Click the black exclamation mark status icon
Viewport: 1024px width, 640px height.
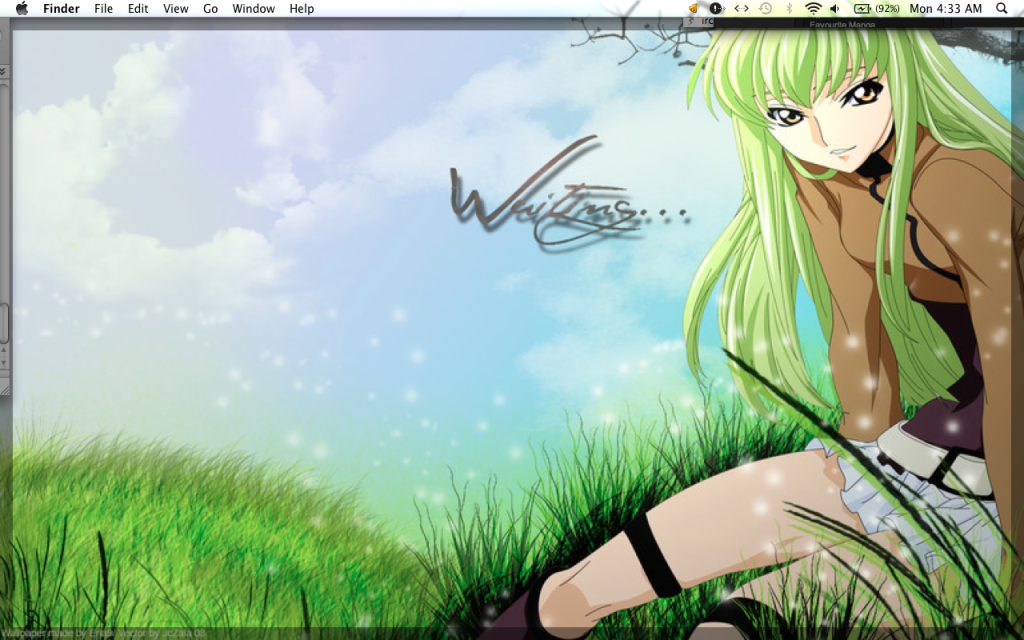click(716, 8)
